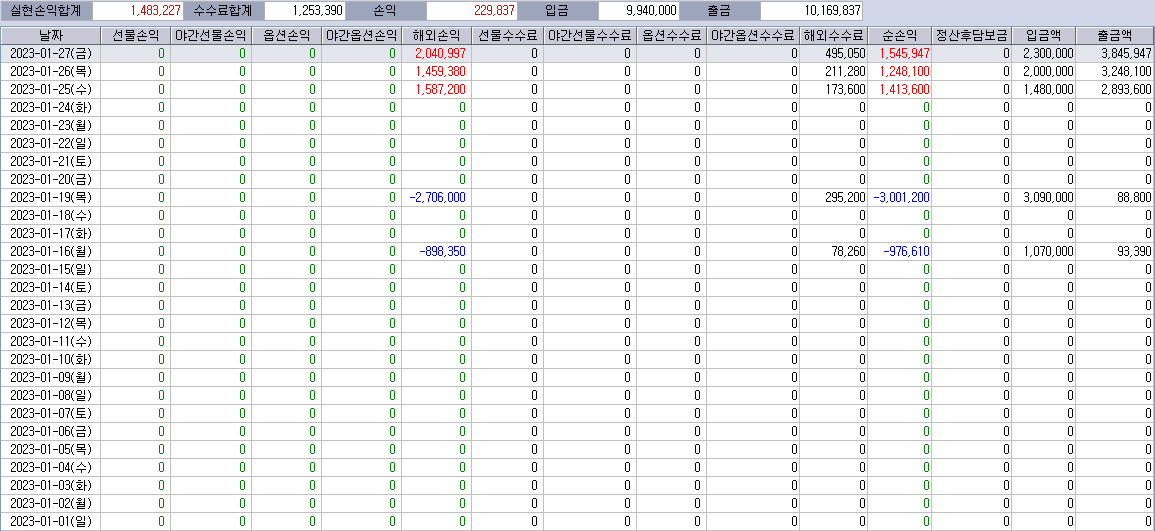Click 해외수수료 value 495,050
This screenshot has height=531, width=1155.
coord(846,53)
